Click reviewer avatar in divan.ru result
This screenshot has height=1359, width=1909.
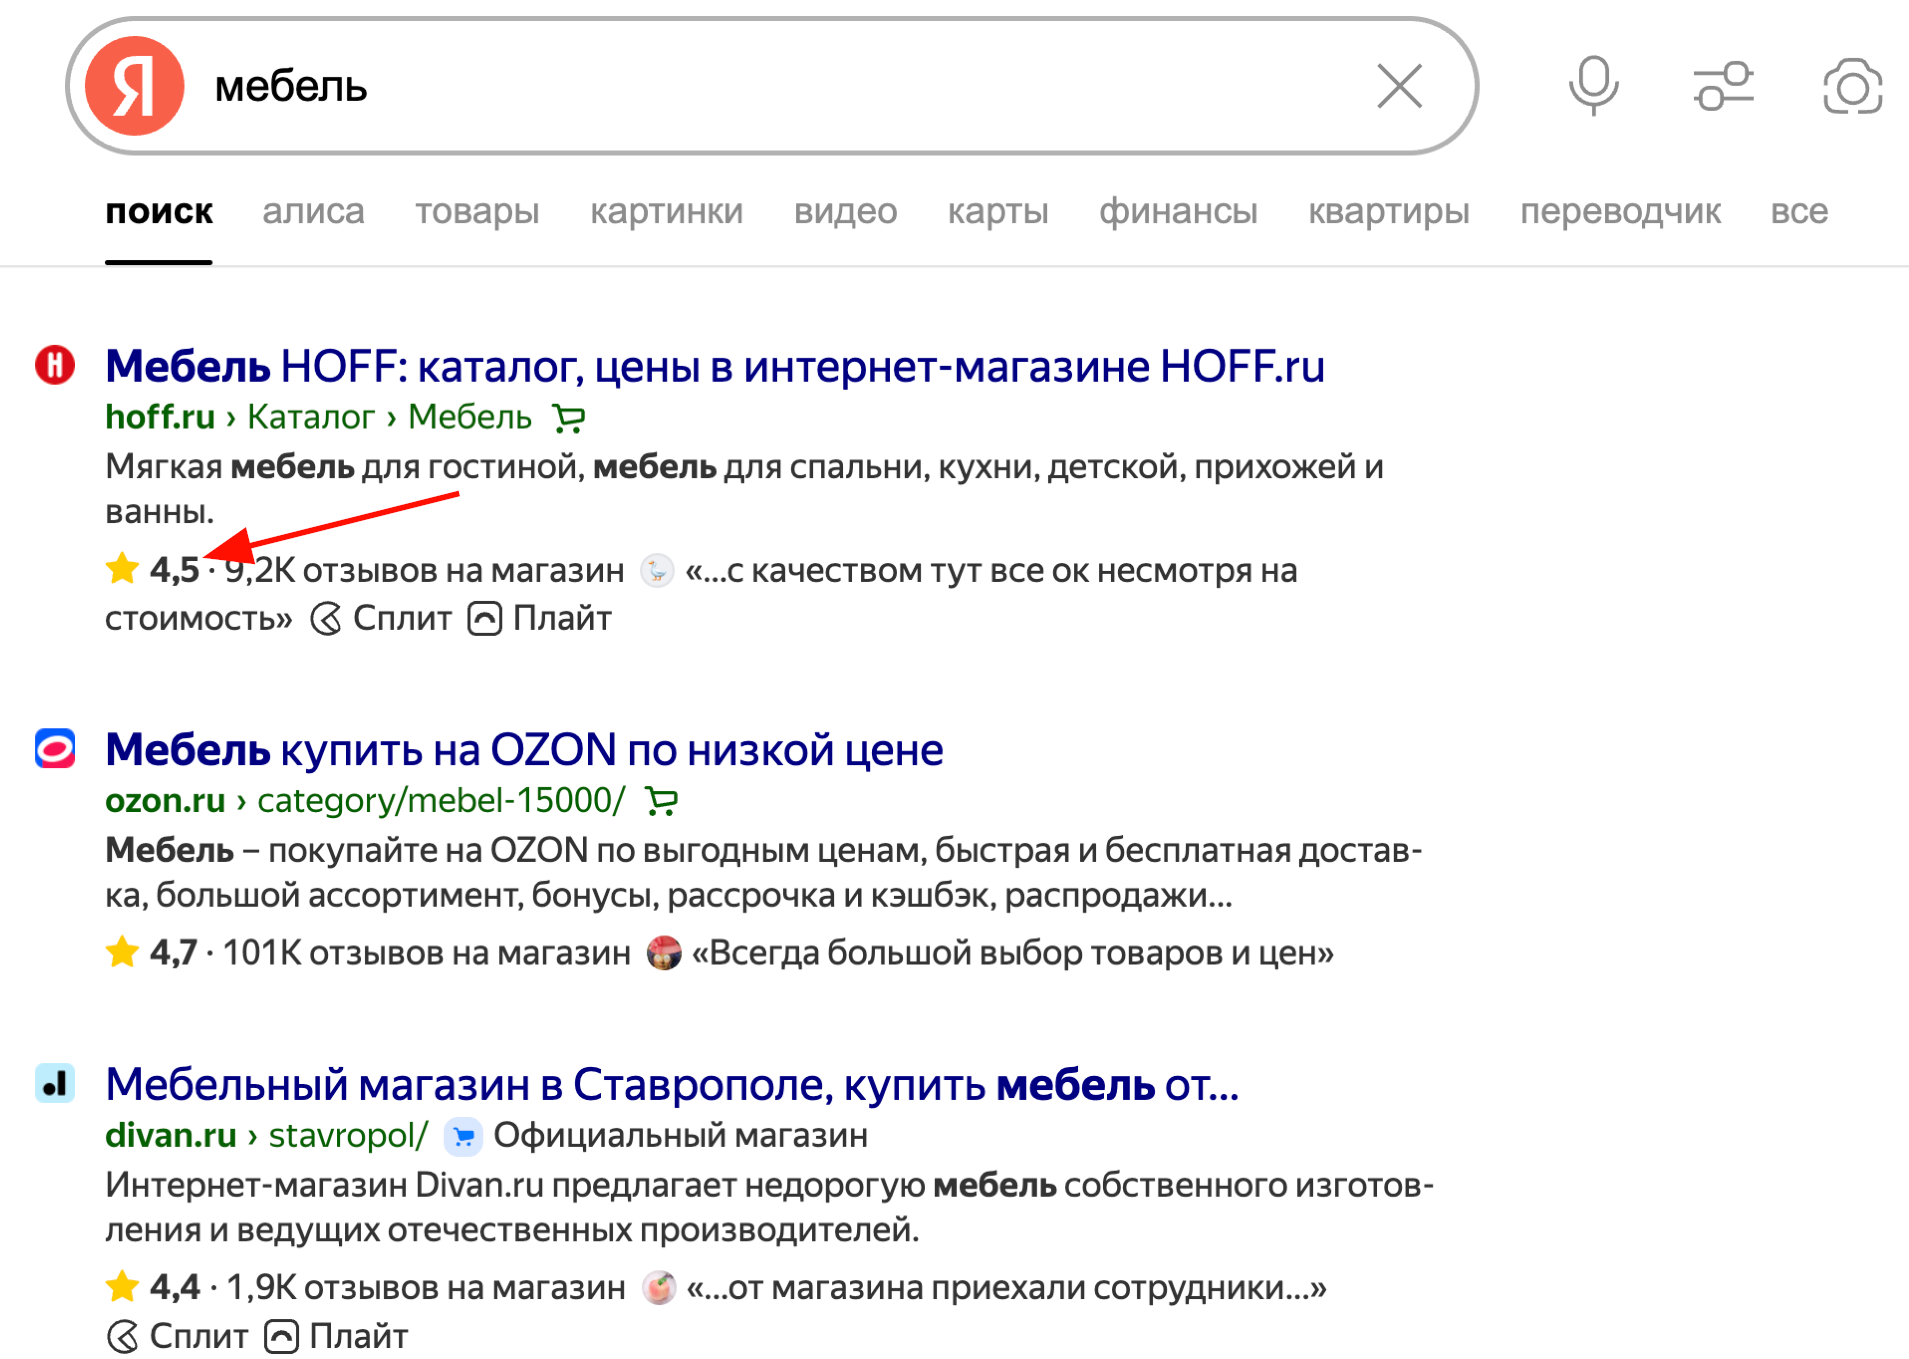pos(658,1288)
